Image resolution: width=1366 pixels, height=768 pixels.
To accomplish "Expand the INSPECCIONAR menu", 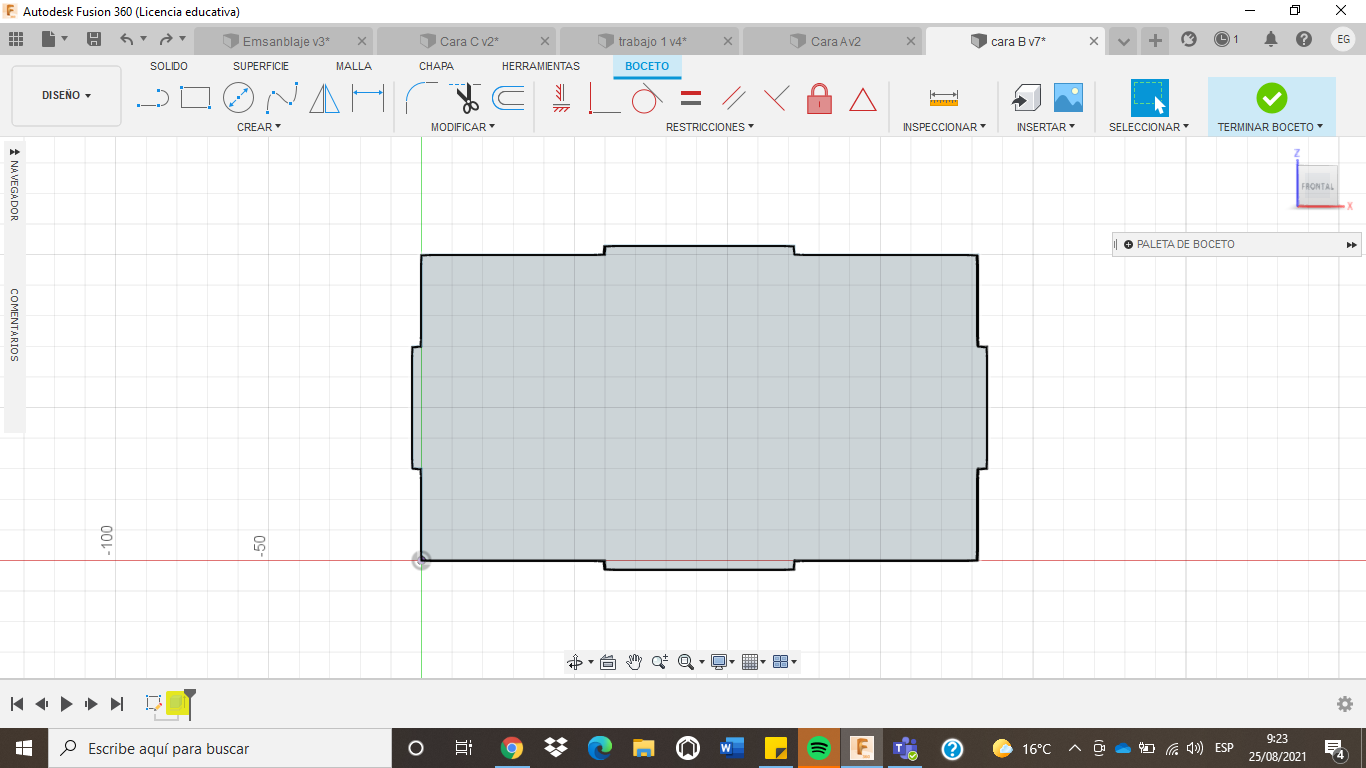I will (944, 127).
